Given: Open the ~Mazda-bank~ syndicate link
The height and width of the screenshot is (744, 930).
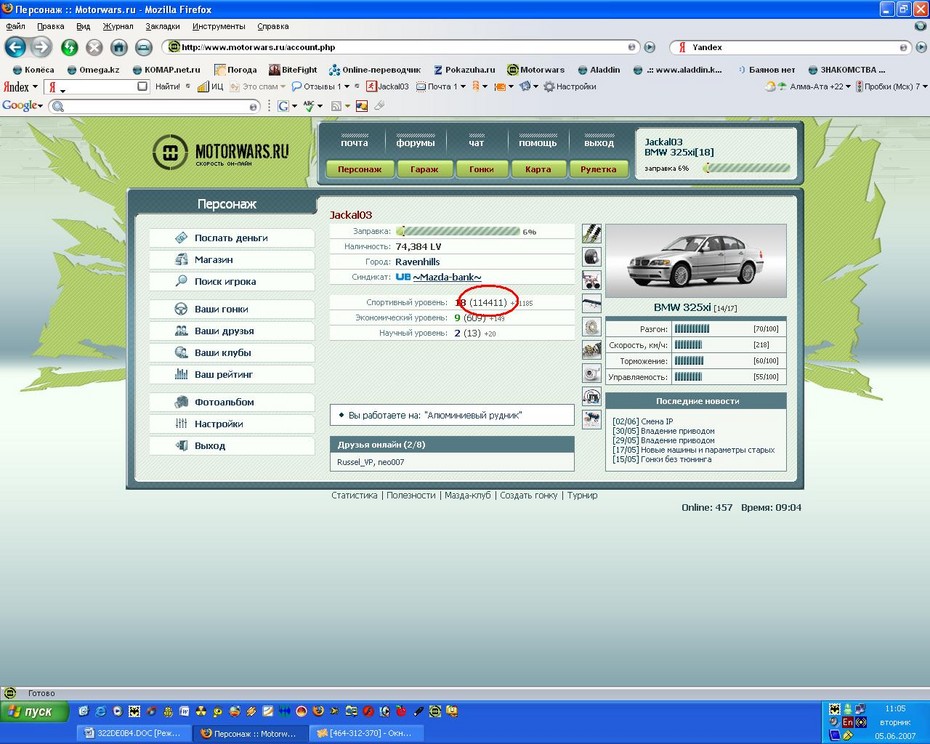Looking at the screenshot, I should click(447, 277).
